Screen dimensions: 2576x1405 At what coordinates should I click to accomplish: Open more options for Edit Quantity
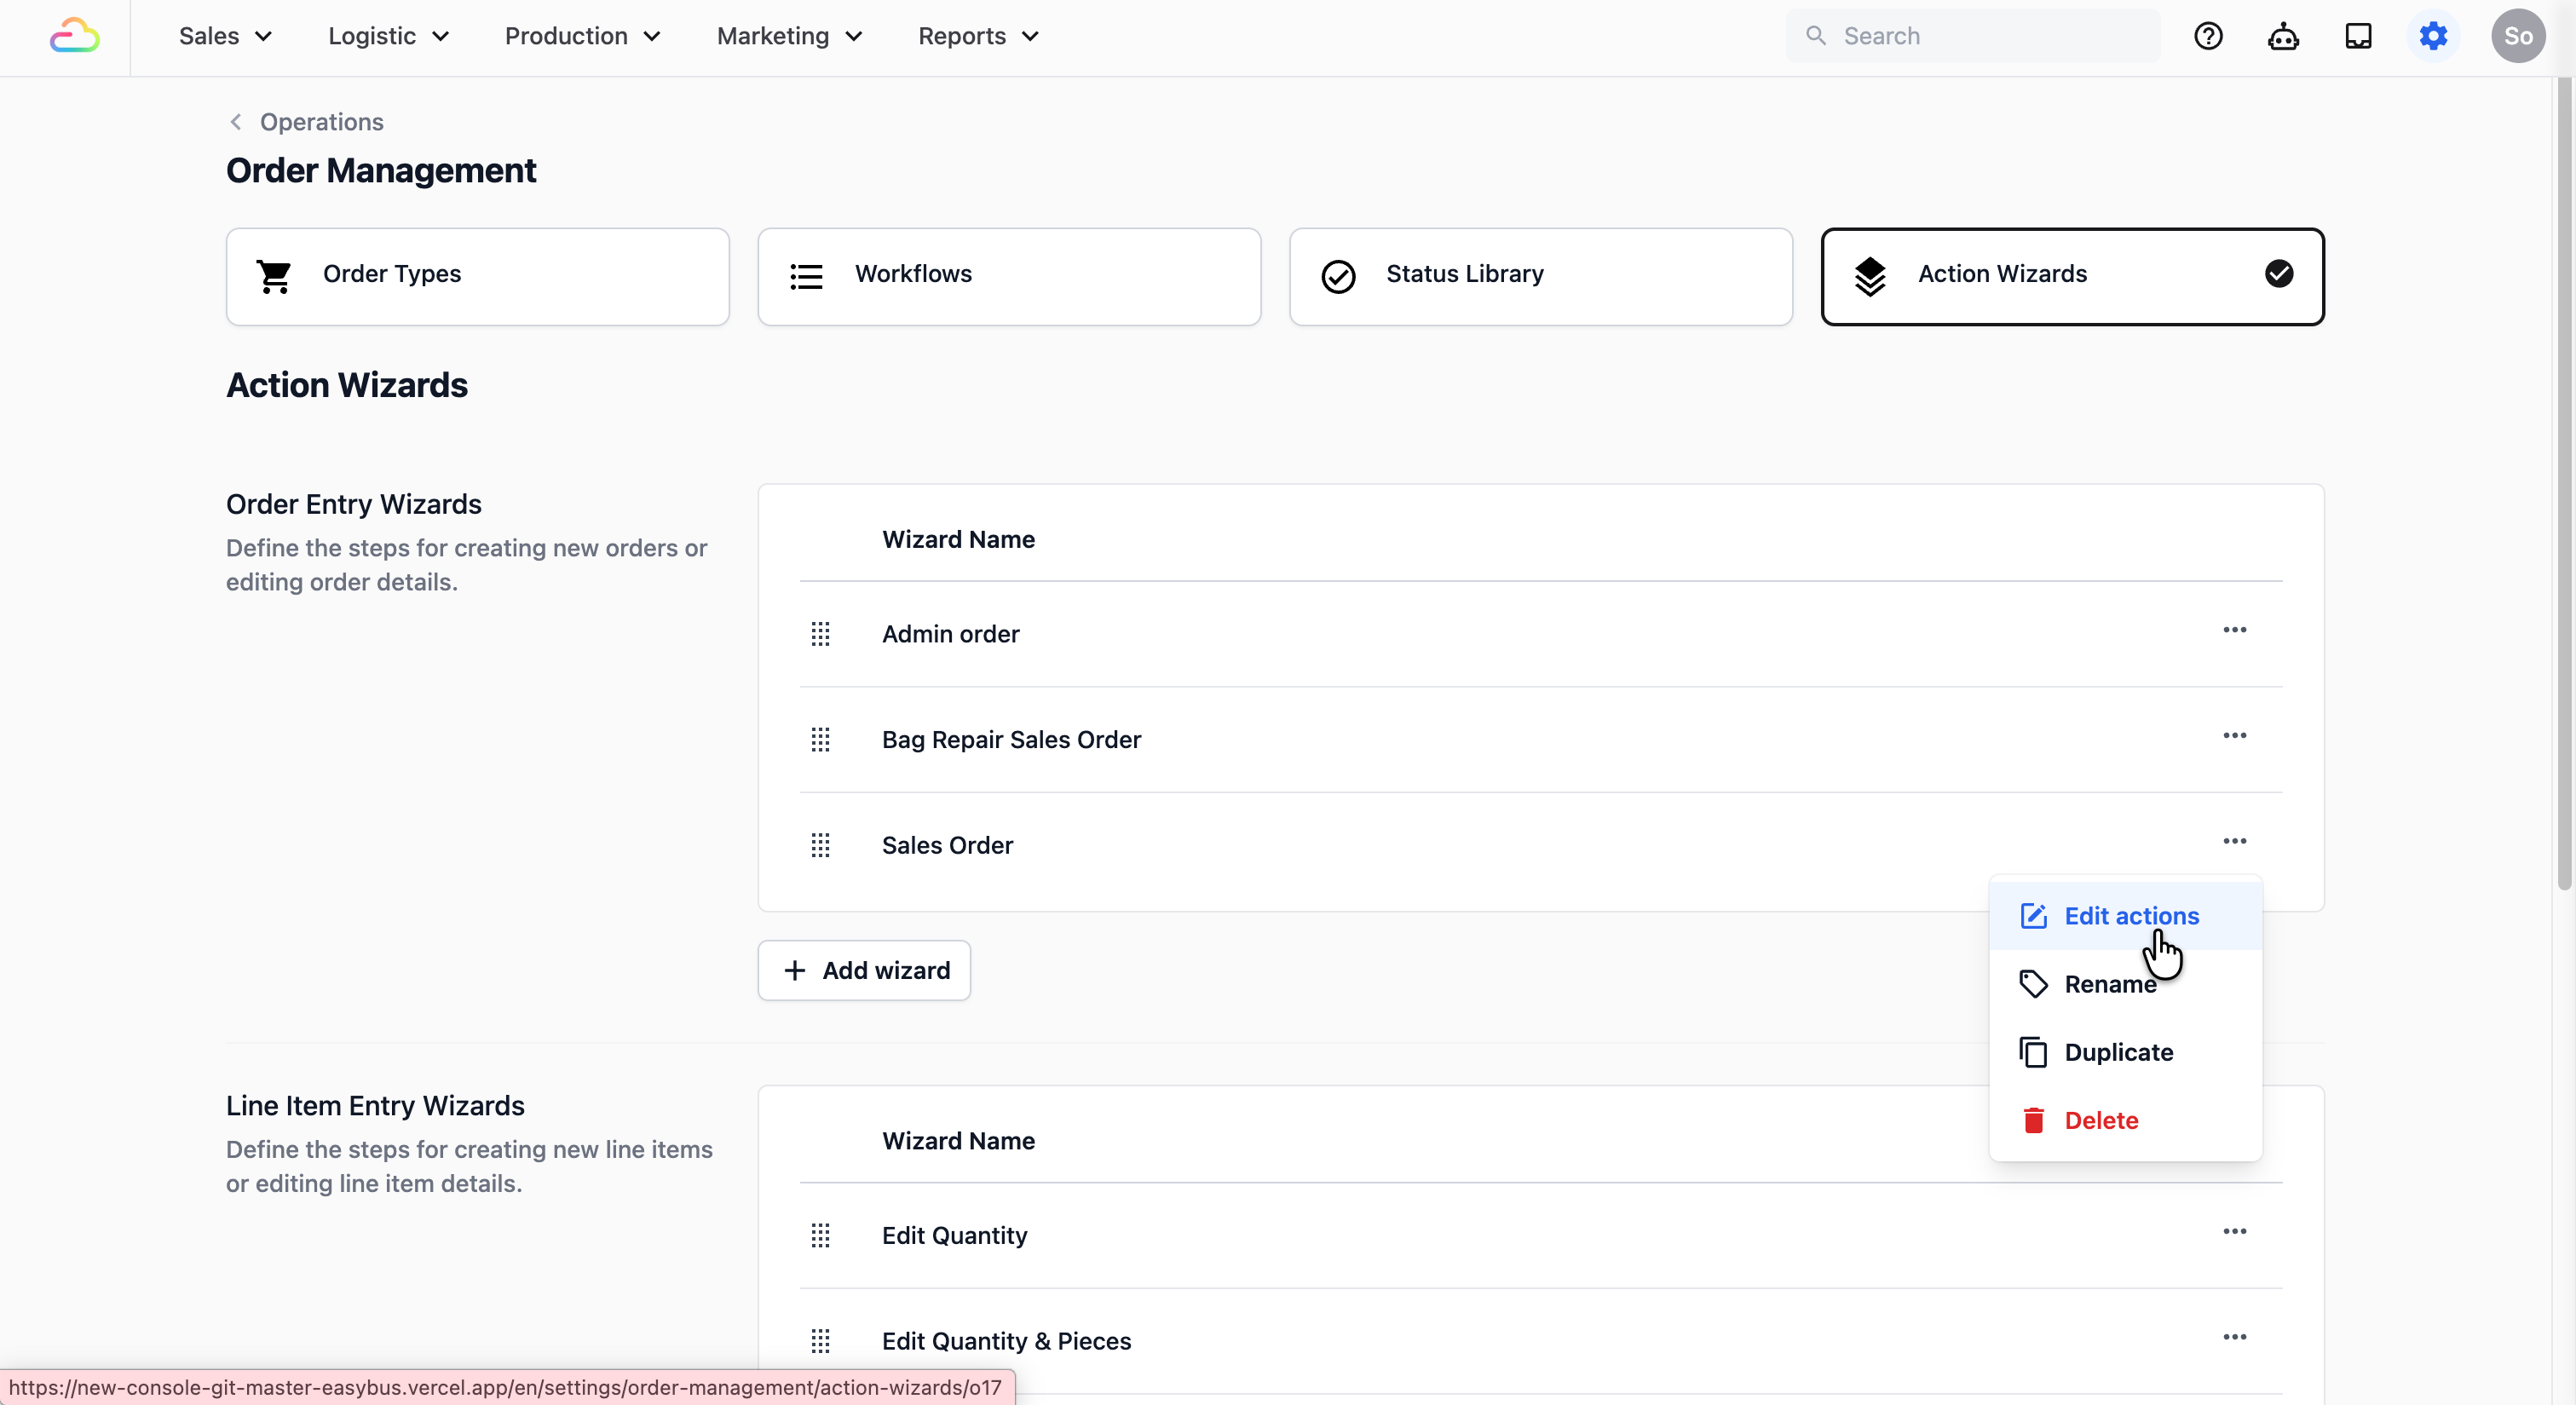tap(2234, 1232)
